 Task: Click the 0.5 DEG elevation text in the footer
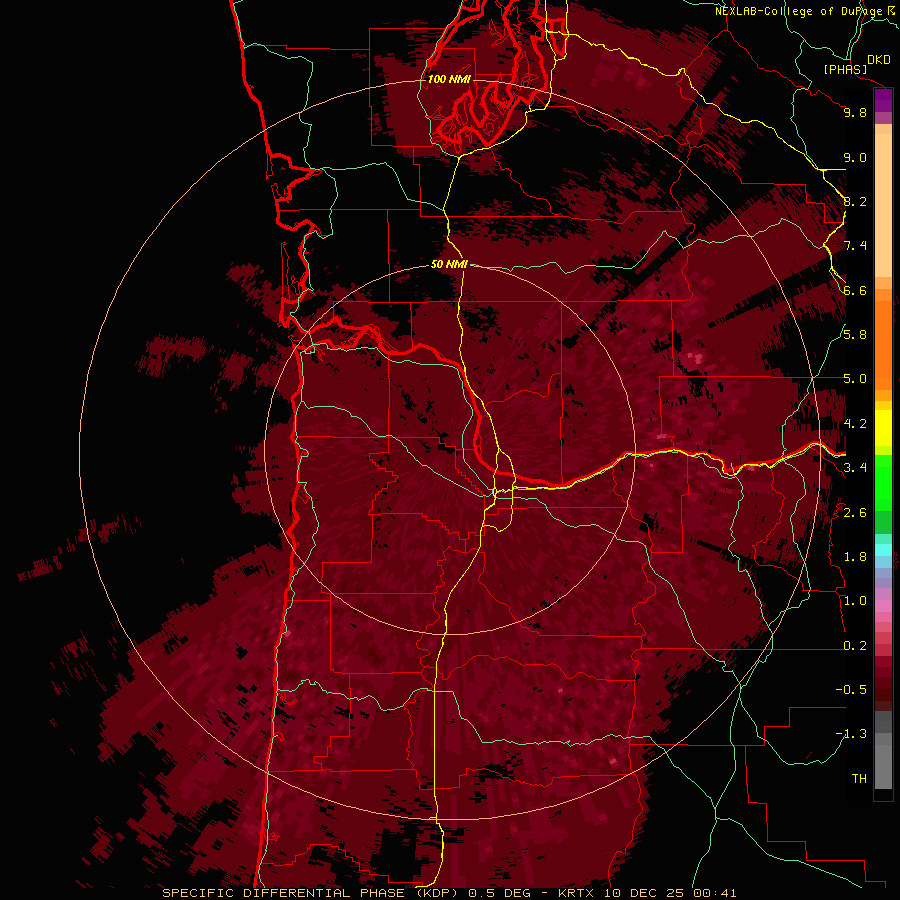point(500,893)
